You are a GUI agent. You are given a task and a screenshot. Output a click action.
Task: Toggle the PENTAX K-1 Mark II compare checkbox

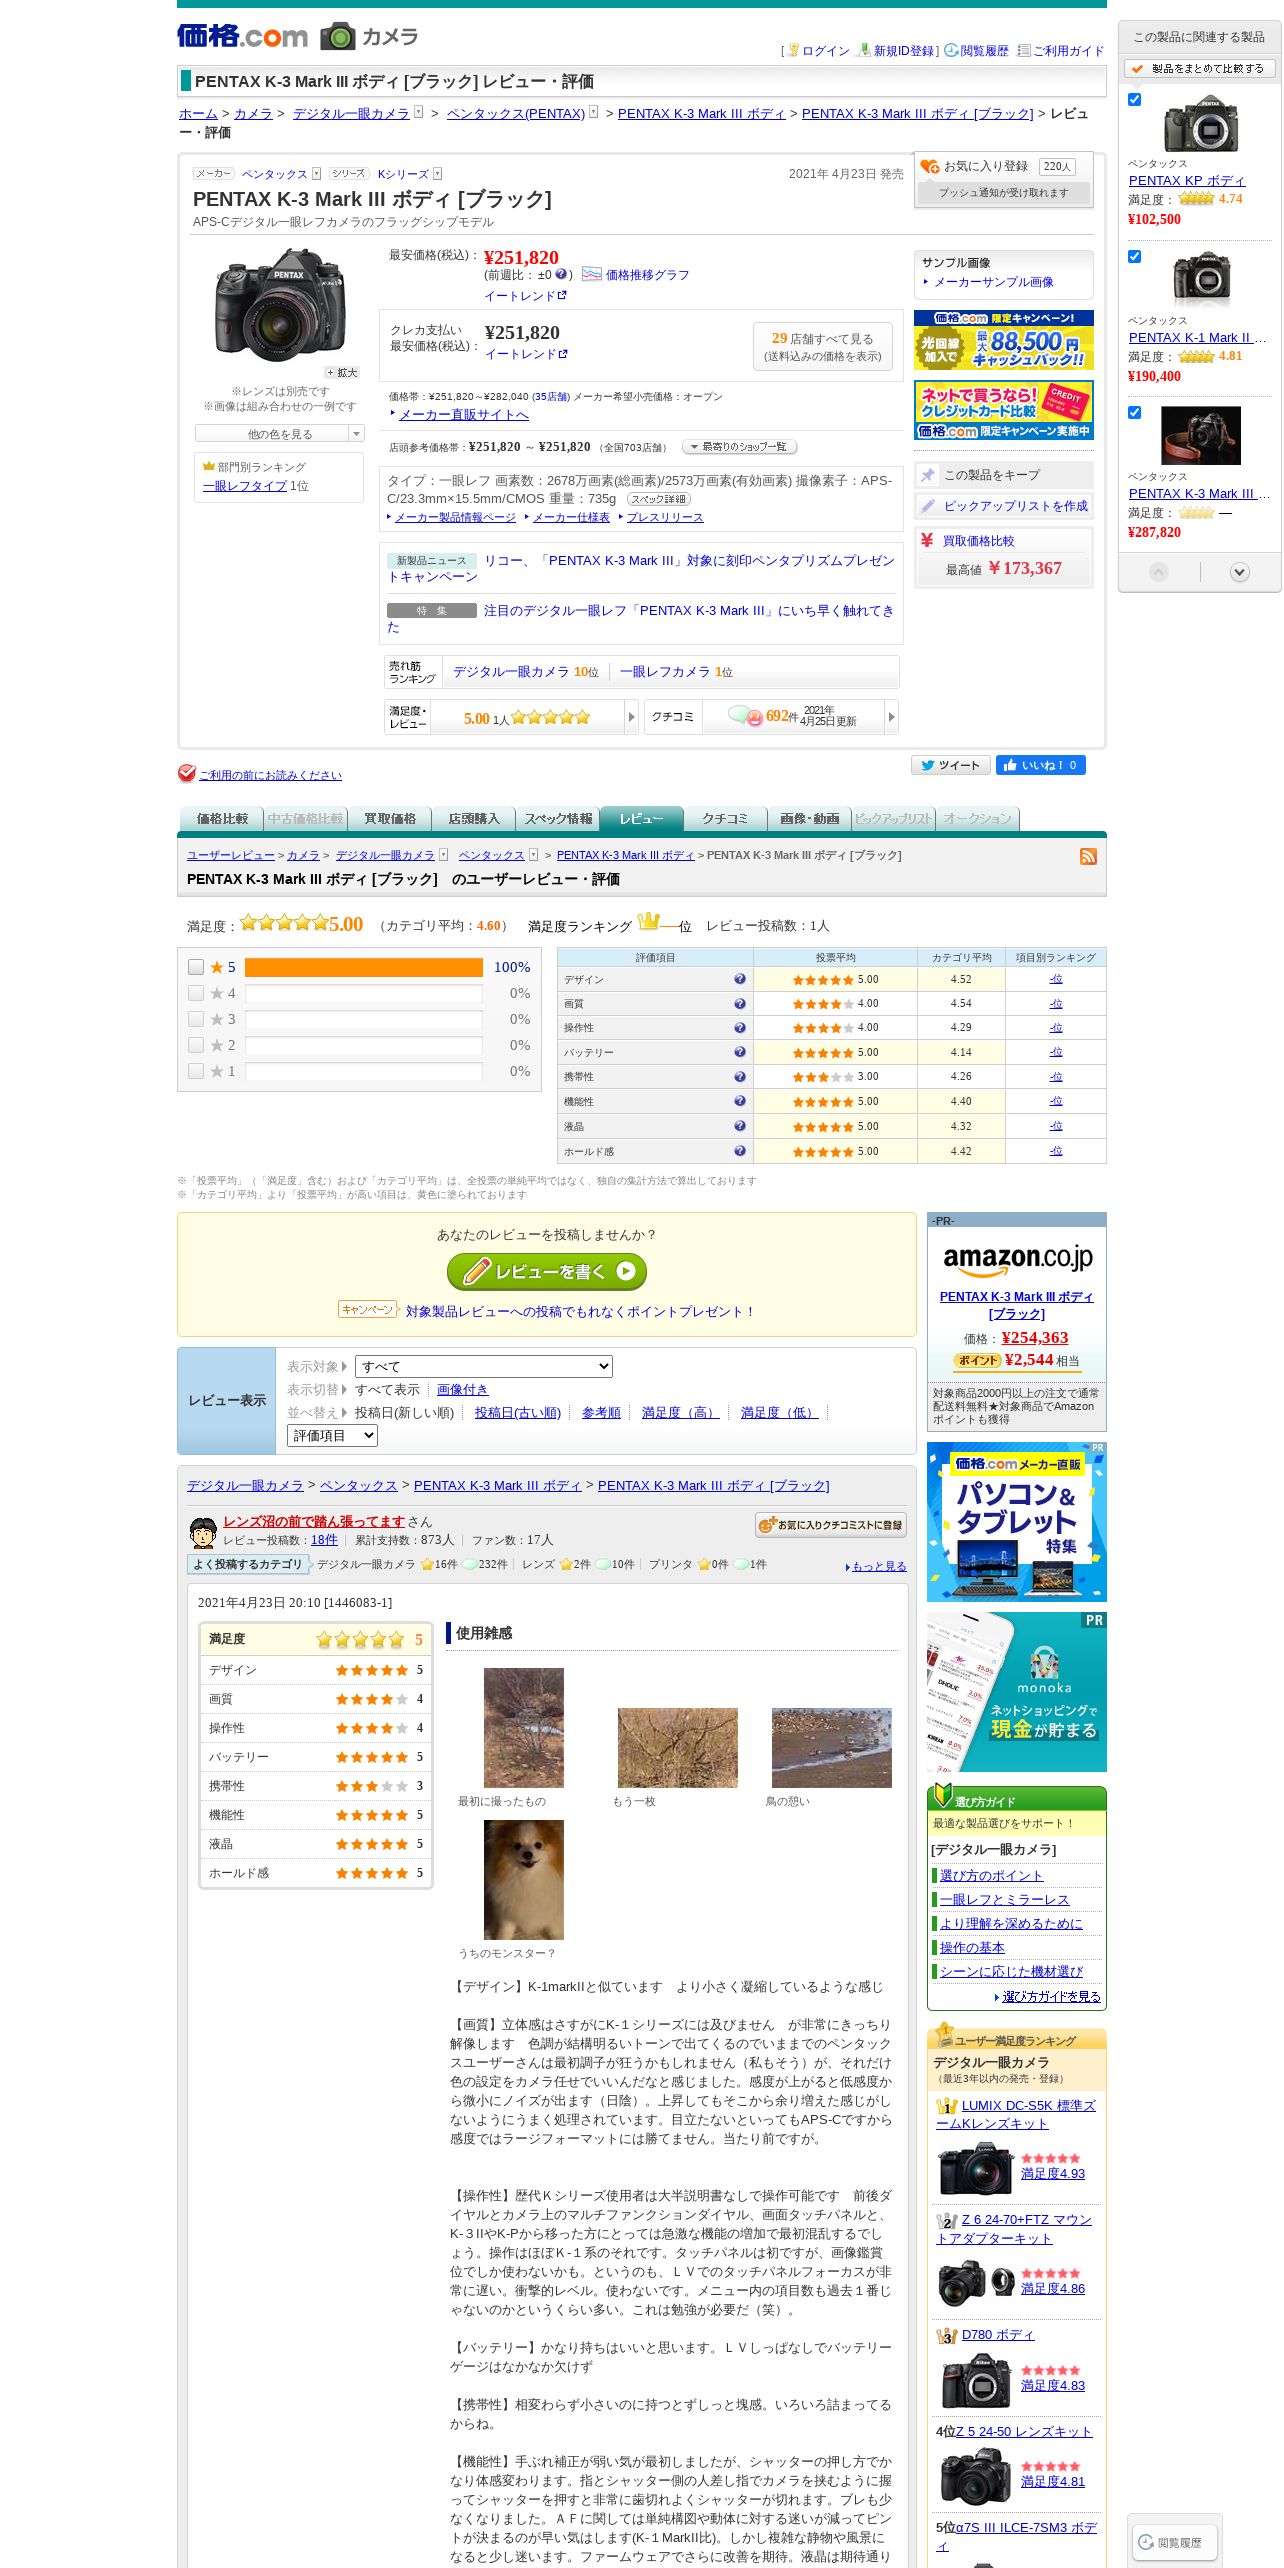(1134, 256)
